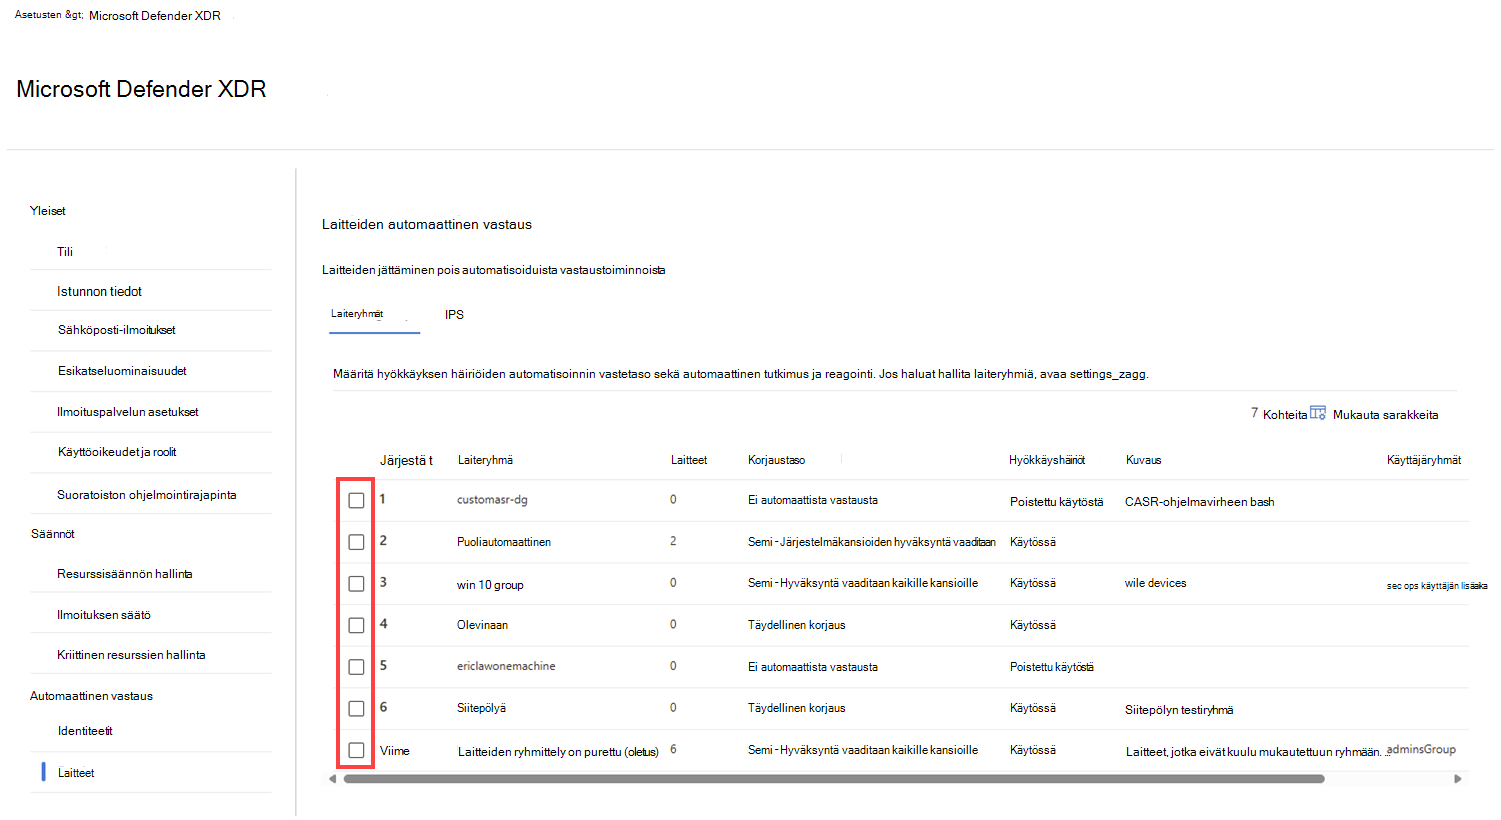Screen dimensions: 1501x820
Task: Click Täydellinen korjaus in the Olevinaan row
Action: [x=797, y=625]
